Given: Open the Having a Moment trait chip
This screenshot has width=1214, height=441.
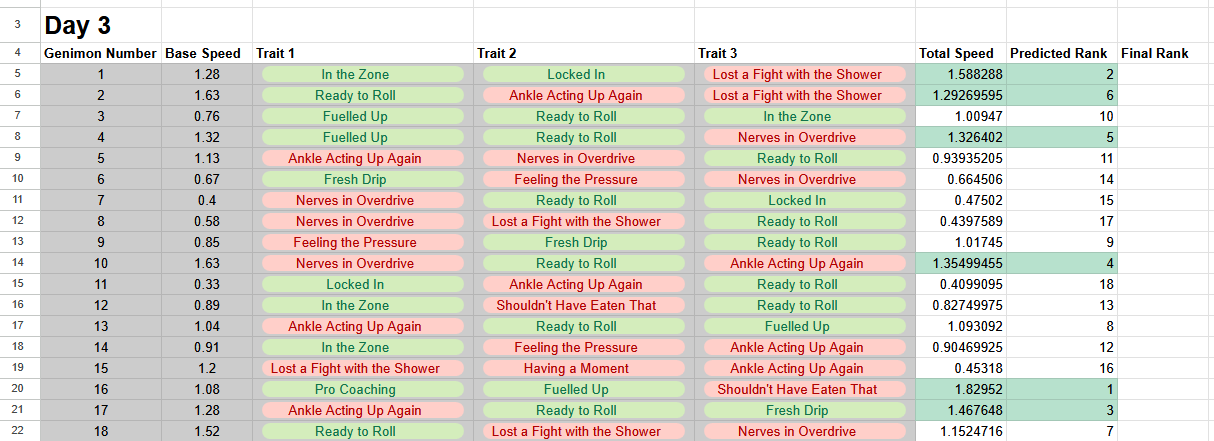Looking at the screenshot, I should [x=576, y=369].
